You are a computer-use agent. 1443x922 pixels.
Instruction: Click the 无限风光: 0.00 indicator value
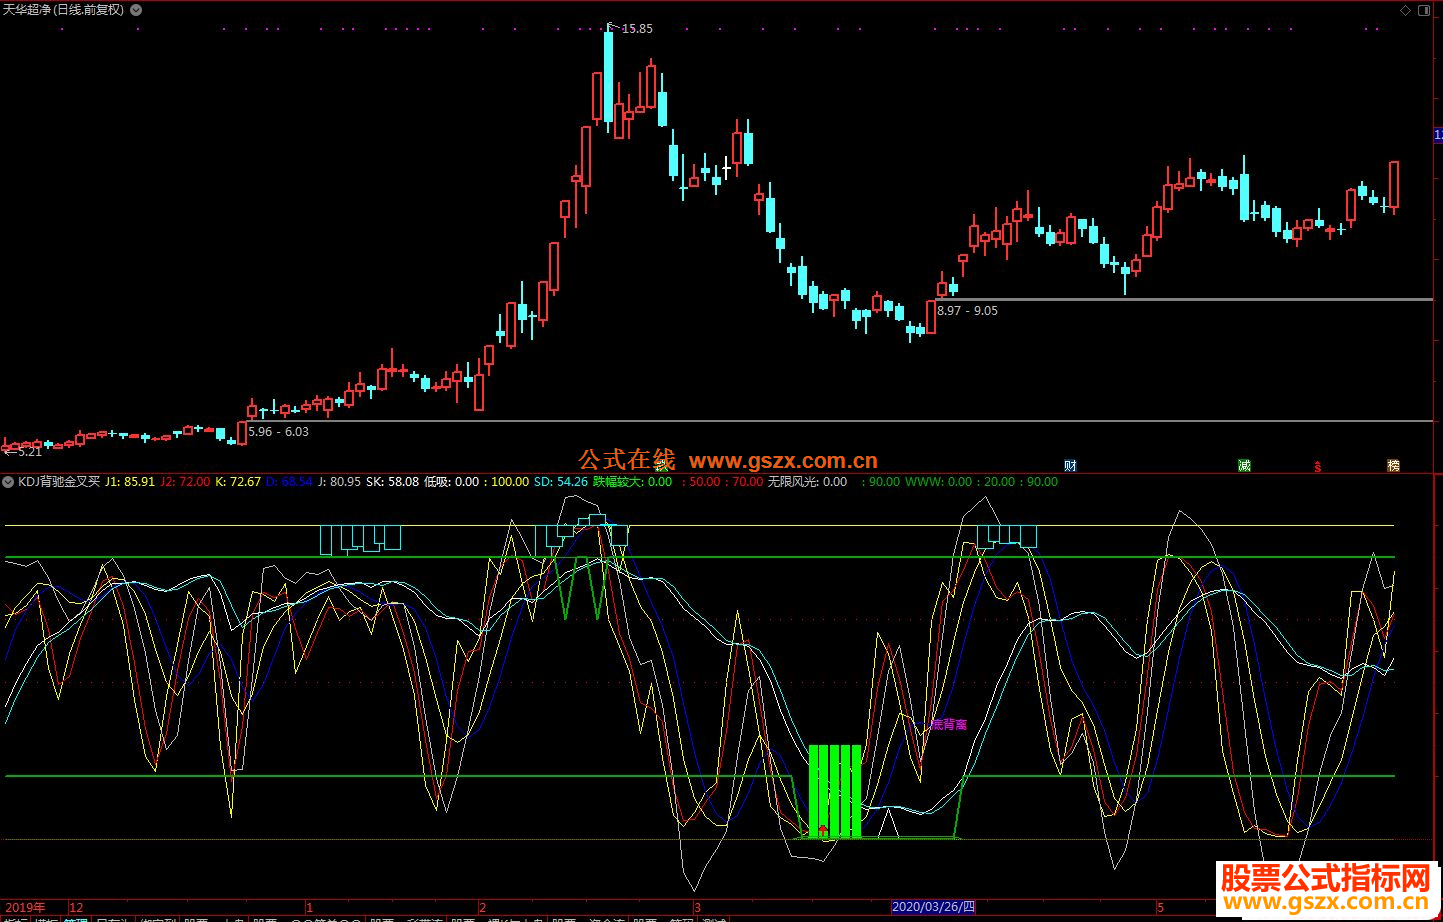tap(807, 482)
